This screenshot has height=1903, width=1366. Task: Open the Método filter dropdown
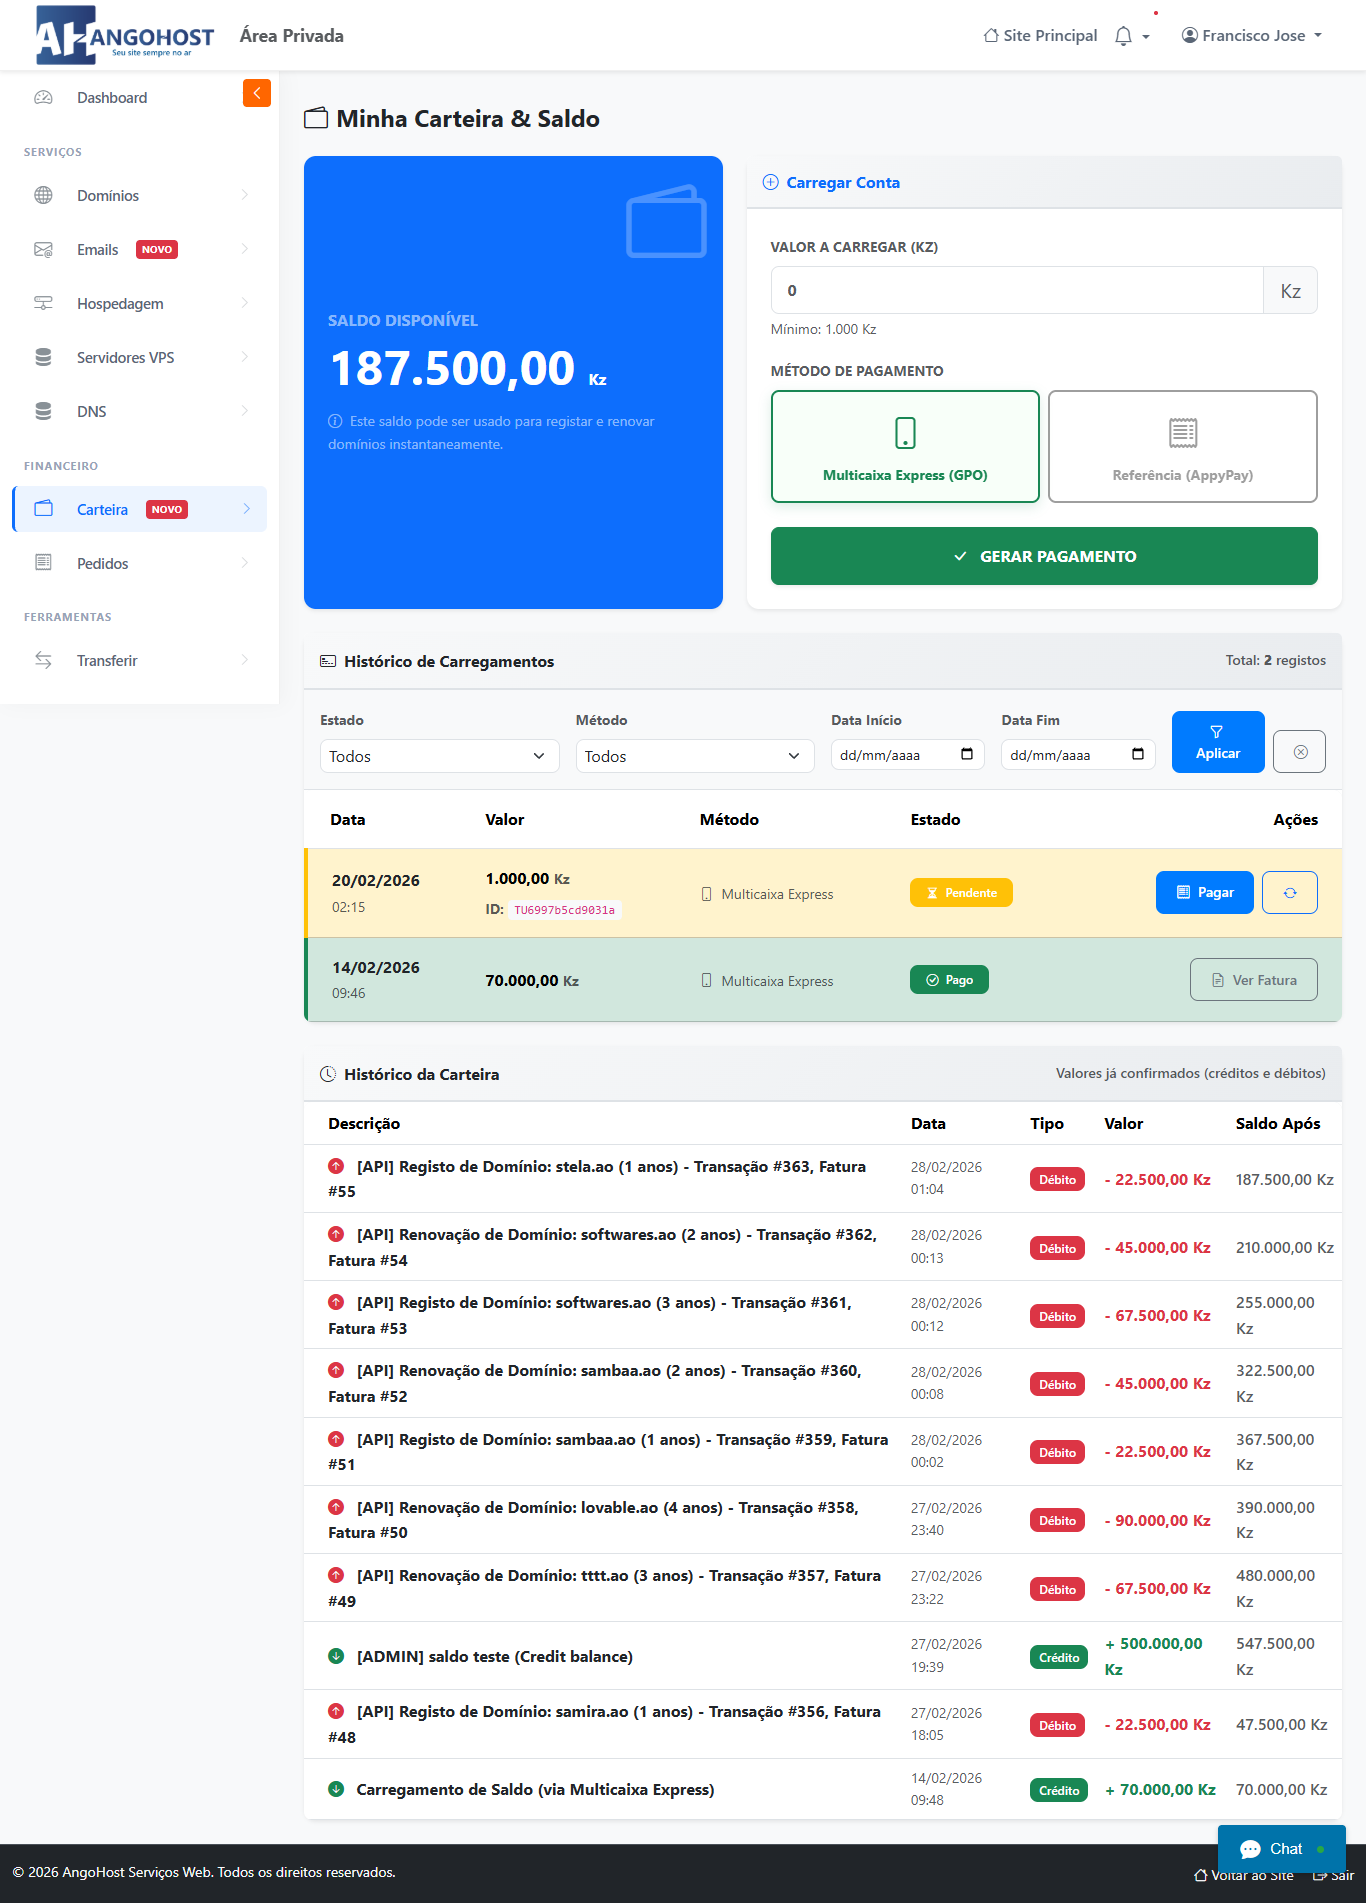point(693,756)
